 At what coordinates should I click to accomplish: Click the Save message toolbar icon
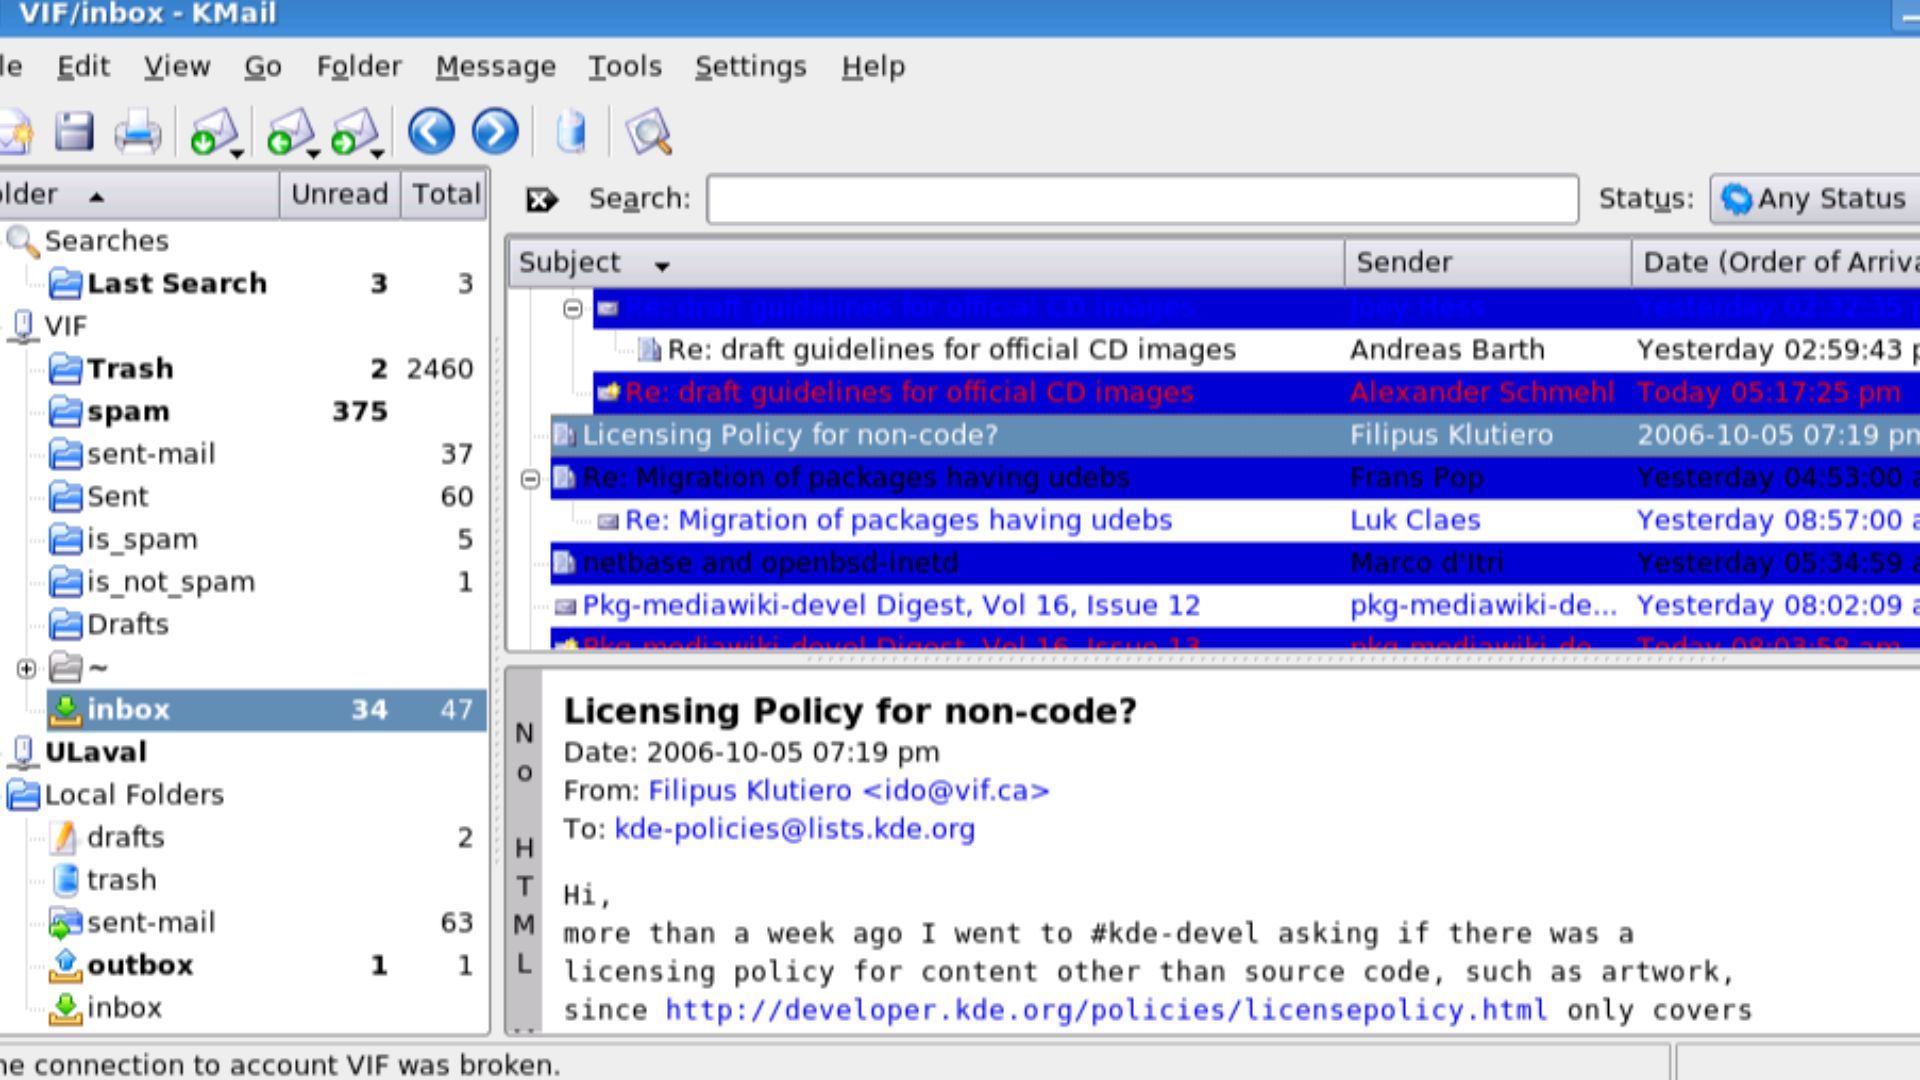74,132
